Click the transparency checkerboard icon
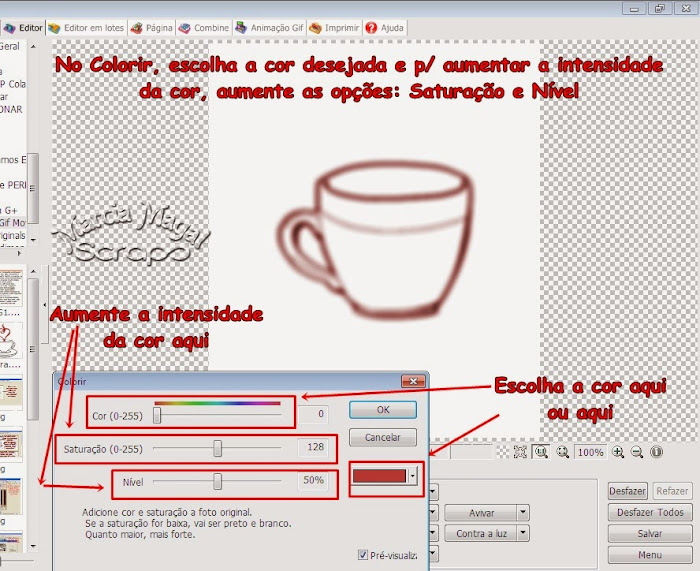 503,452
